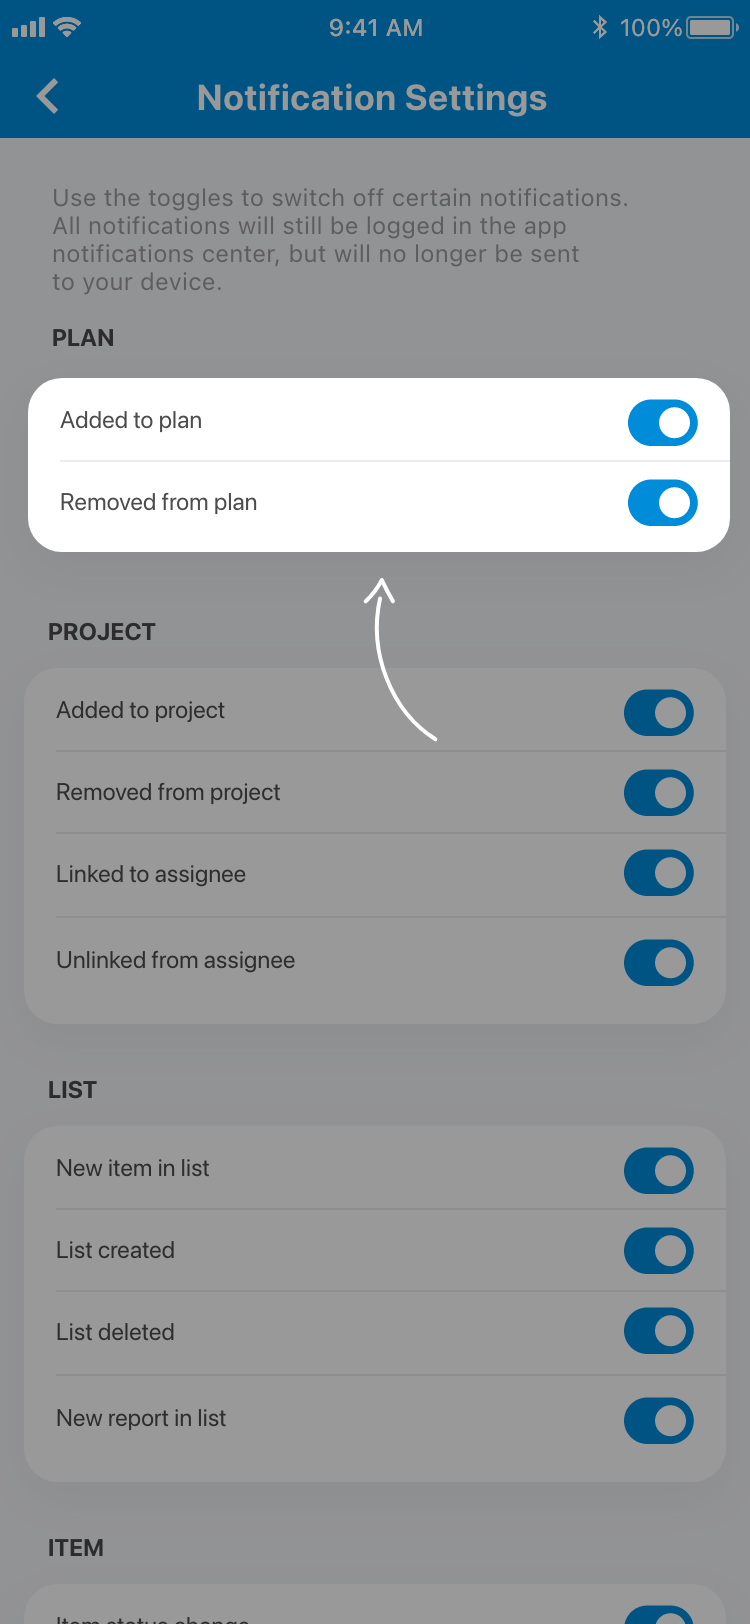Viewport: 750px width, 1624px height.
Task: Tap the Wi-Fi status icon
Action: tap(67, 27)
